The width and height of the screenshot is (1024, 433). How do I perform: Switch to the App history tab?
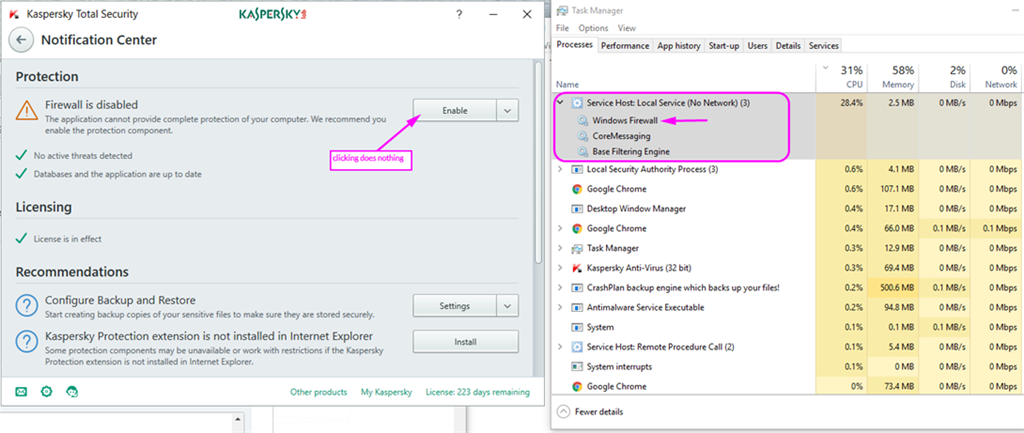[679, 46]
